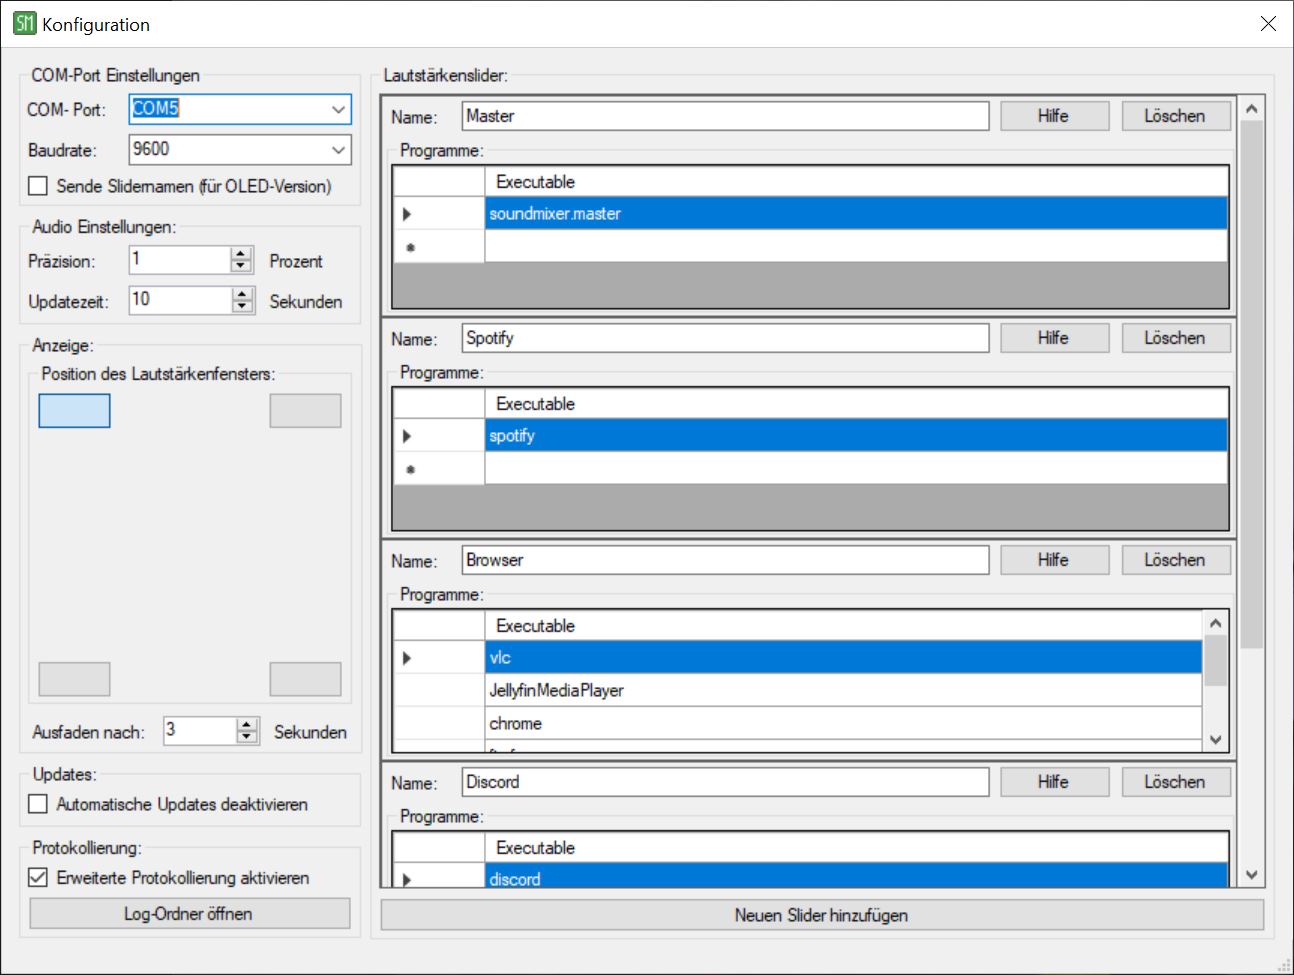This screenshot has width=1294, height=975.
Task: Increase Präzision with the up arrow
Action: (241, 254)
